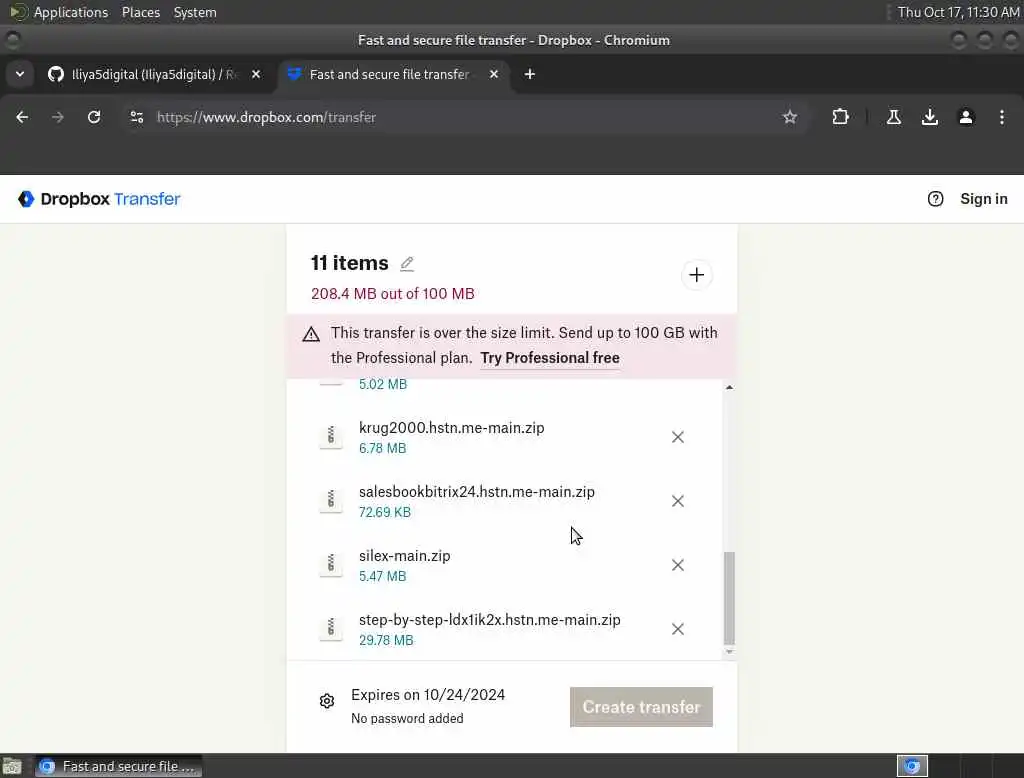Click the file list scroll up arrow

coord(729,387)
